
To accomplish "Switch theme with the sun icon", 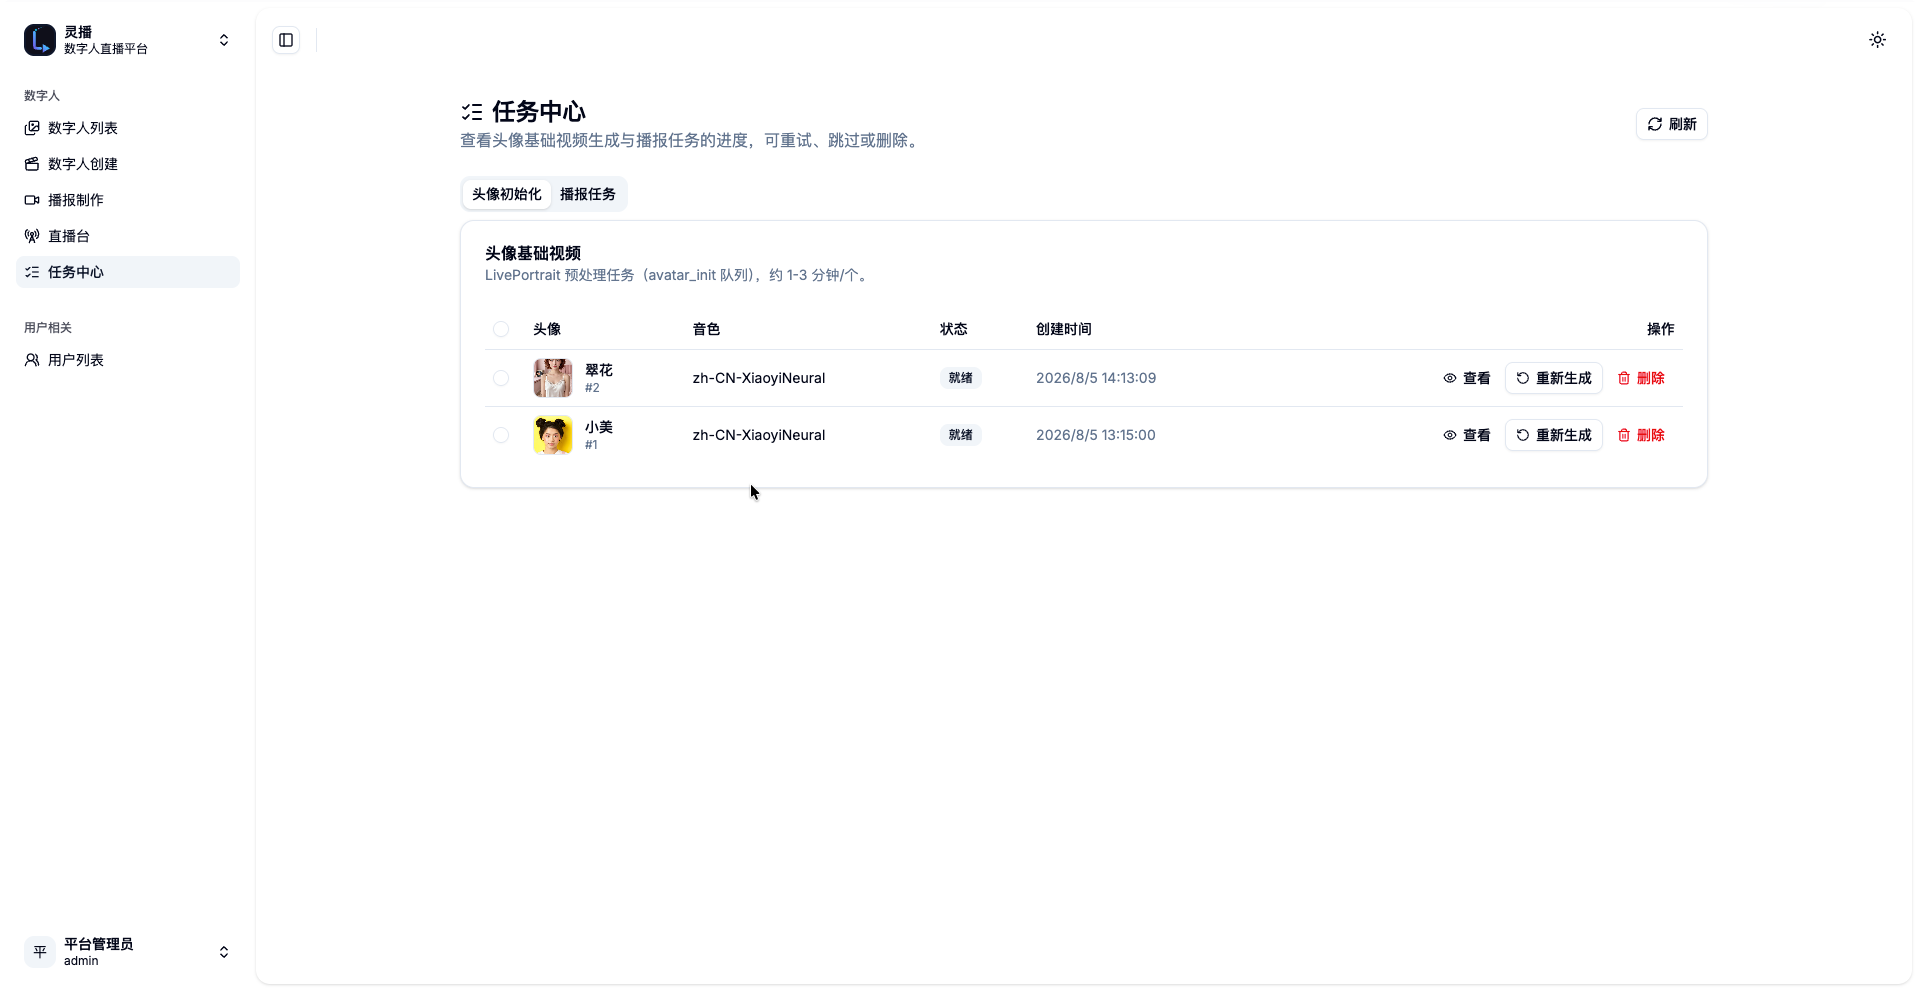I will tap(1877, 40).
